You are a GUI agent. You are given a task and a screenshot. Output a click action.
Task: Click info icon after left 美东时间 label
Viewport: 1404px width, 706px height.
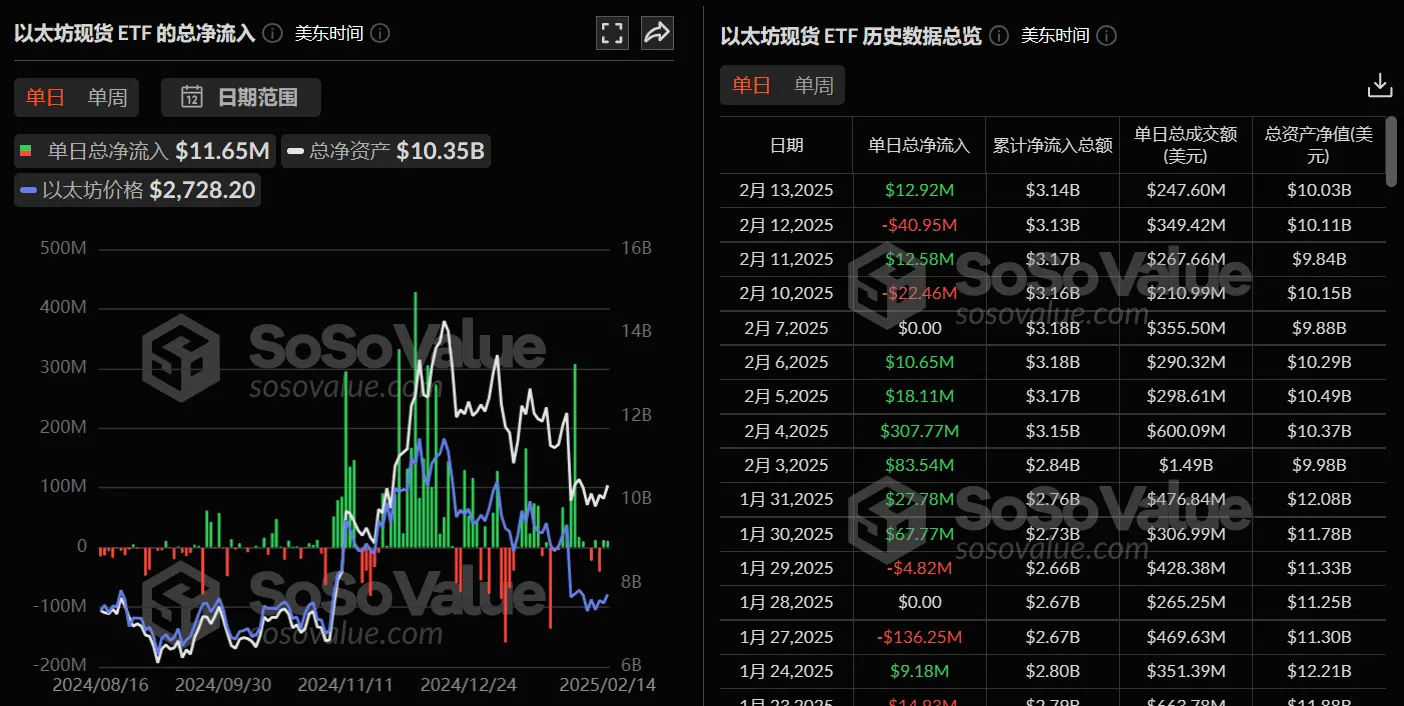tap(380, 33)
